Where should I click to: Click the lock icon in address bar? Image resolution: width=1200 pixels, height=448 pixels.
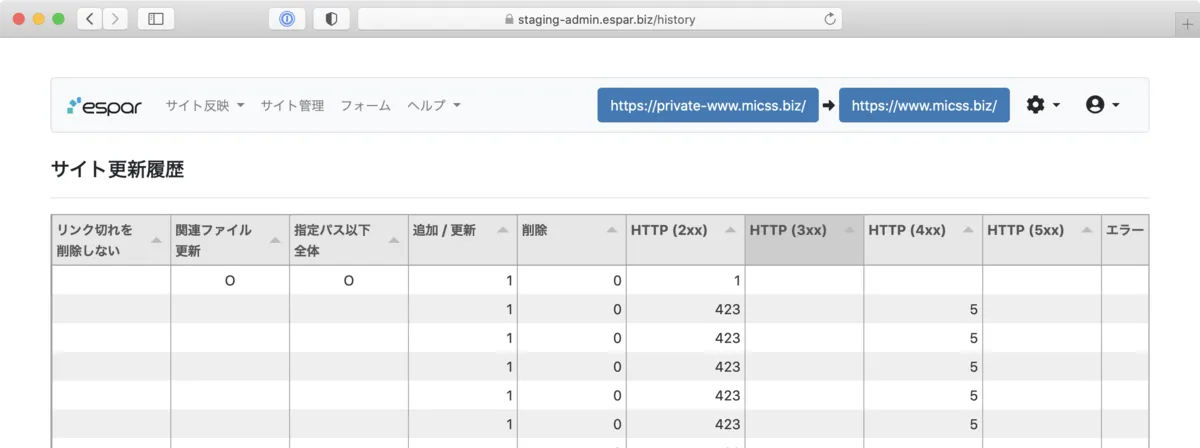click(x=509, y=19)
